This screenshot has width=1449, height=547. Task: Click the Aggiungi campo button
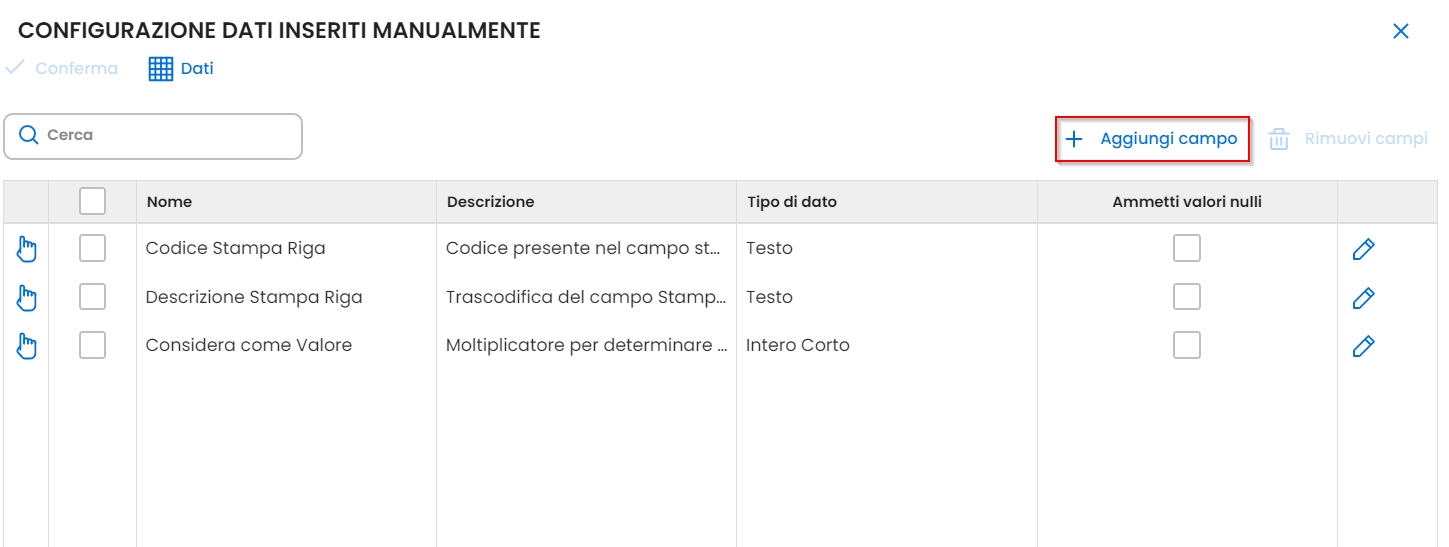pos(1153,139)
